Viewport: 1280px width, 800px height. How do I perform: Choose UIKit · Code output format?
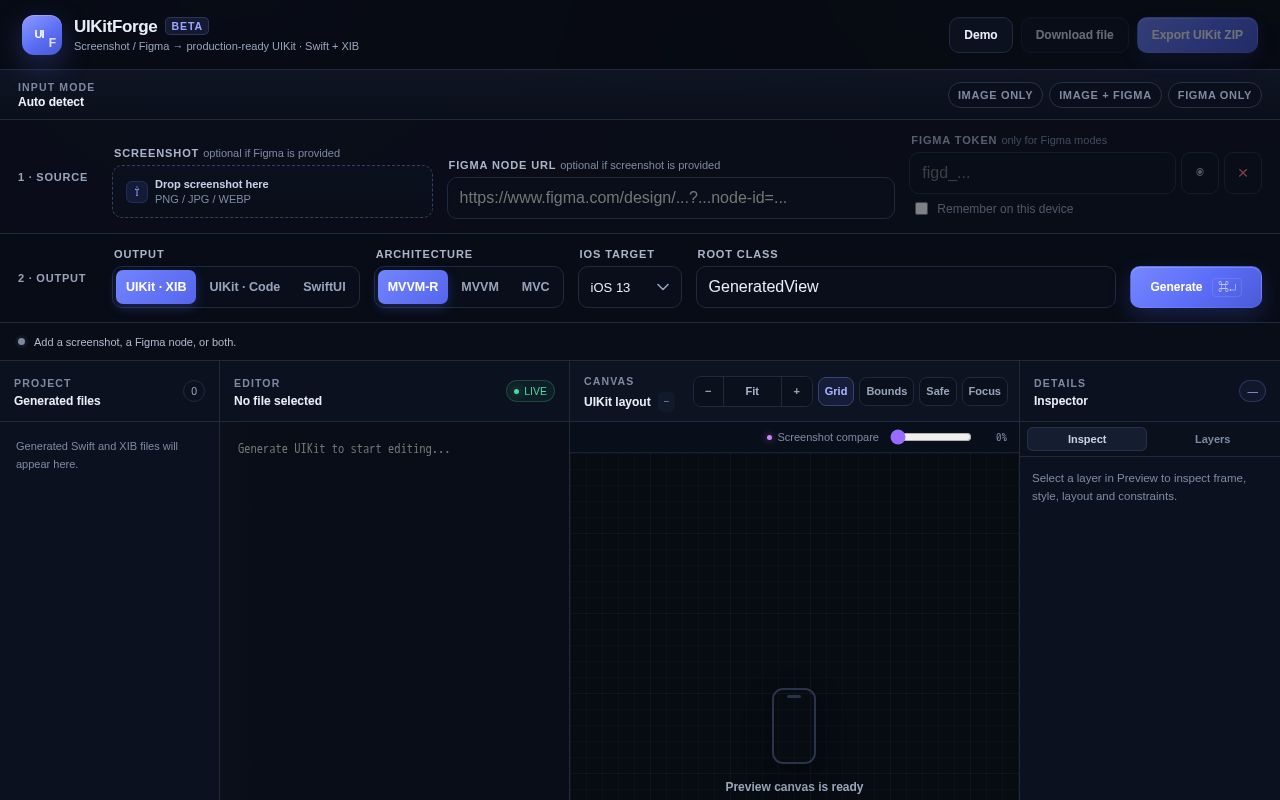coord(245,287)
